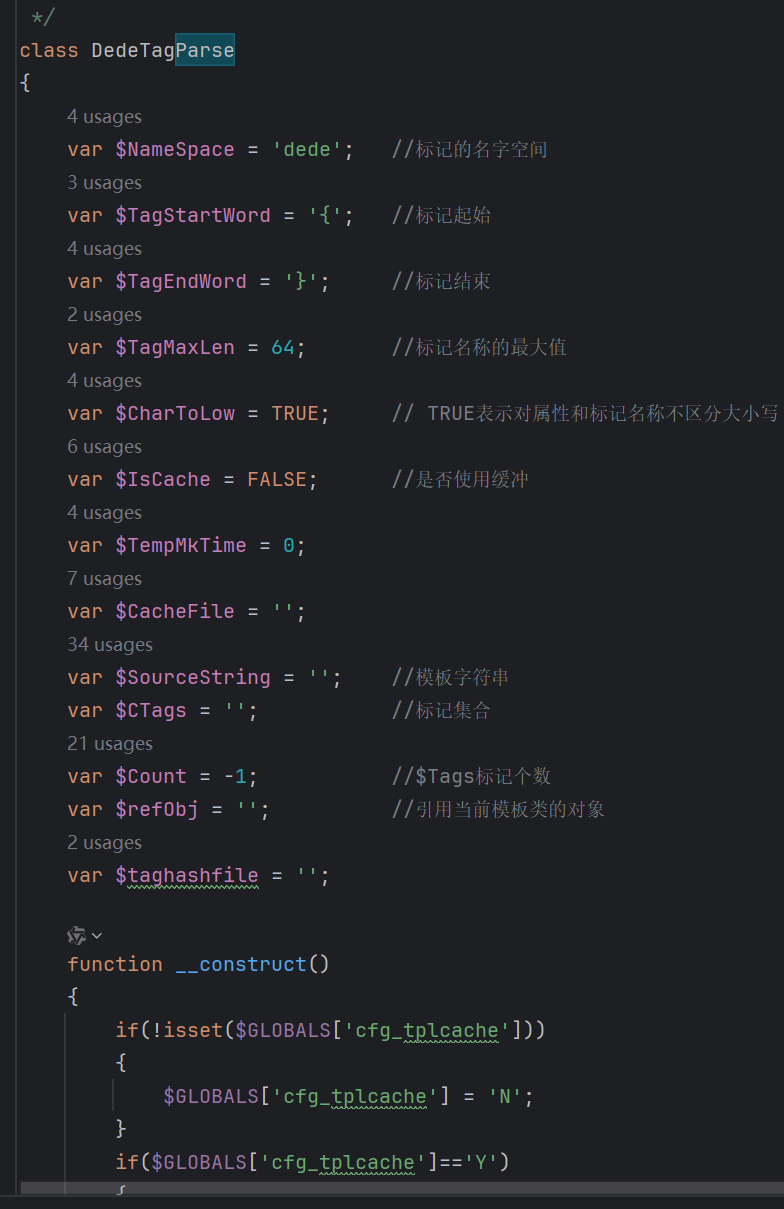The image size is (784, 1209).
Task: Click the number 64 in $TagMaxLen
Action: [x=283, y=348]
